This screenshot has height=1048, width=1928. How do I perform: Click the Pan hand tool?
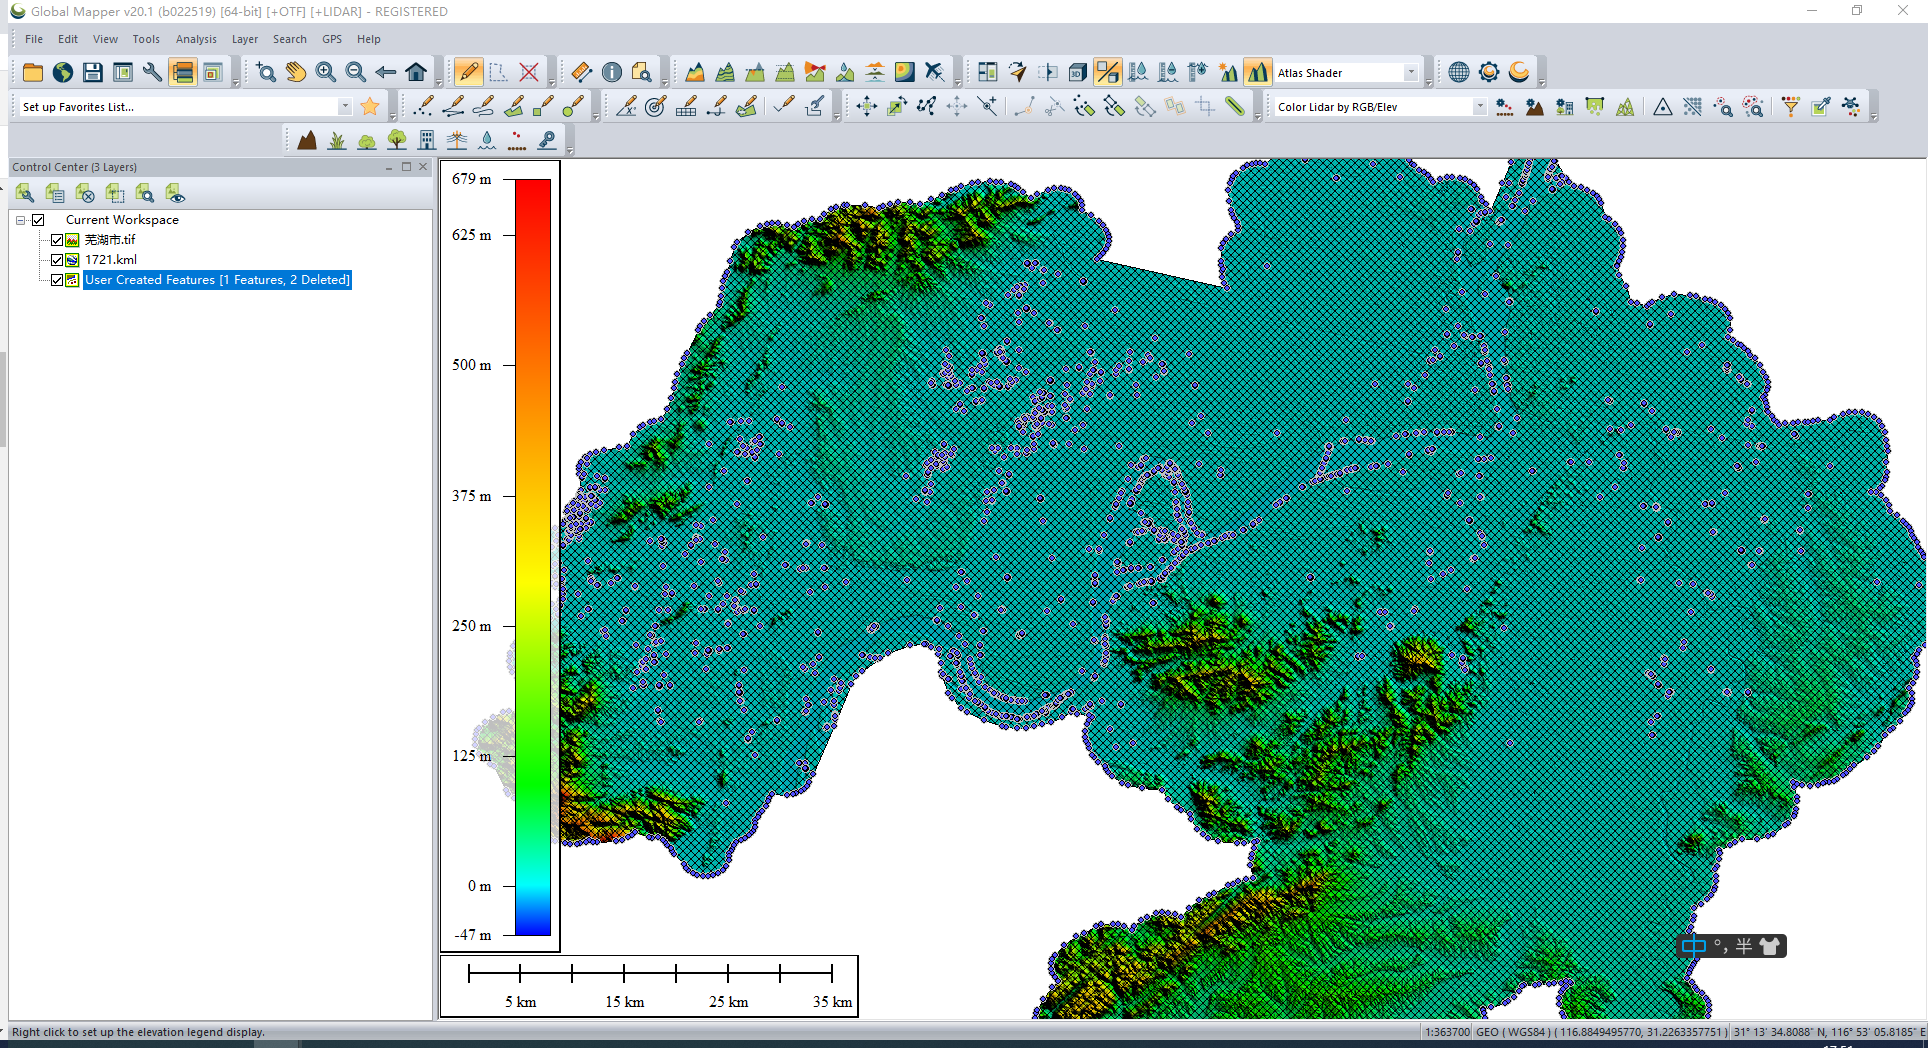(296, 72)
